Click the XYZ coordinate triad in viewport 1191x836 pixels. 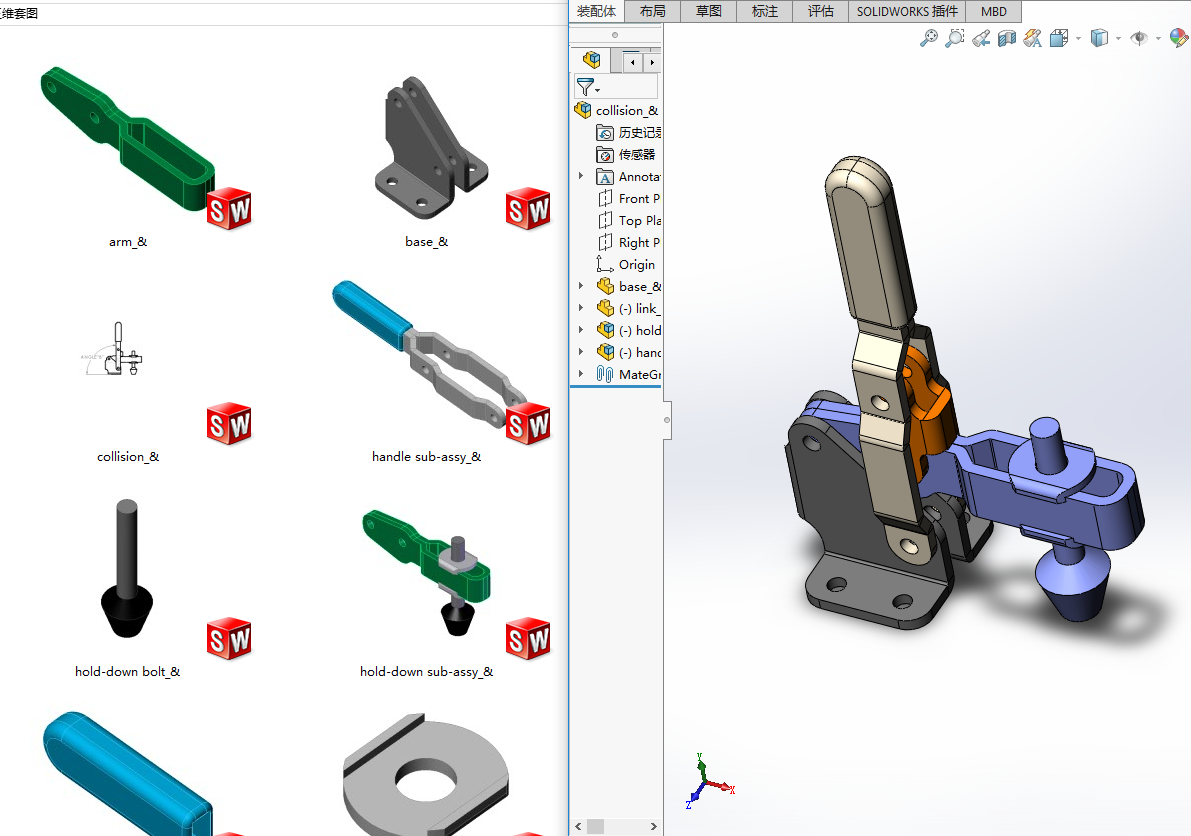[709, 782]
